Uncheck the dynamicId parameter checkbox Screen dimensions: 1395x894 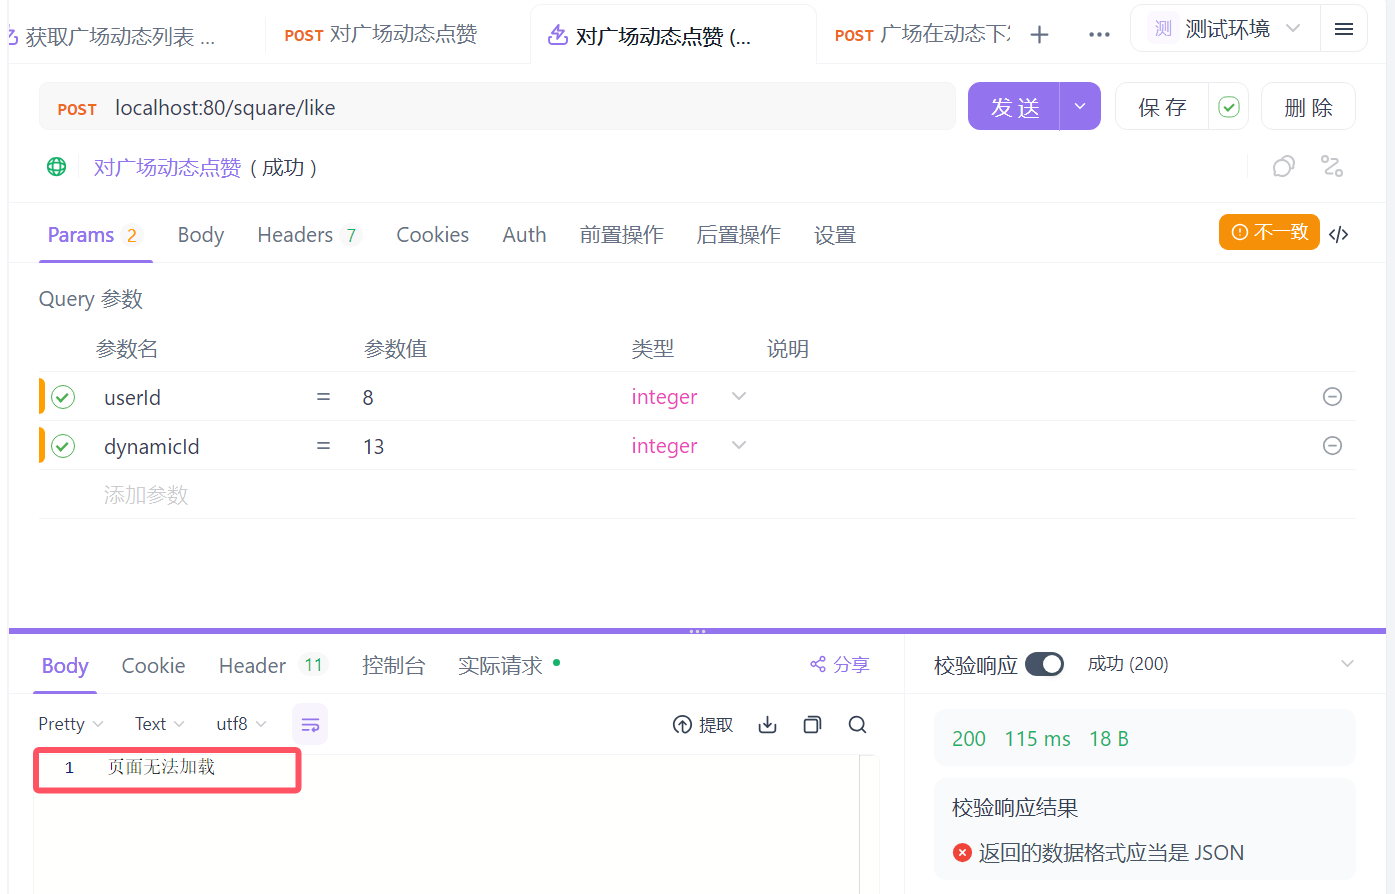(x=61, y=445)
